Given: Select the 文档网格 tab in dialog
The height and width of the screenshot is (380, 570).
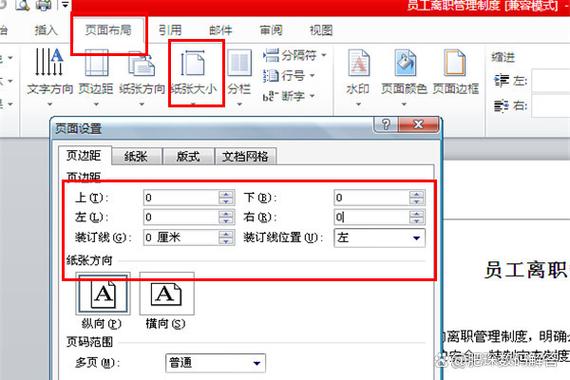Looking at the screenshot, I should point(245,156).
